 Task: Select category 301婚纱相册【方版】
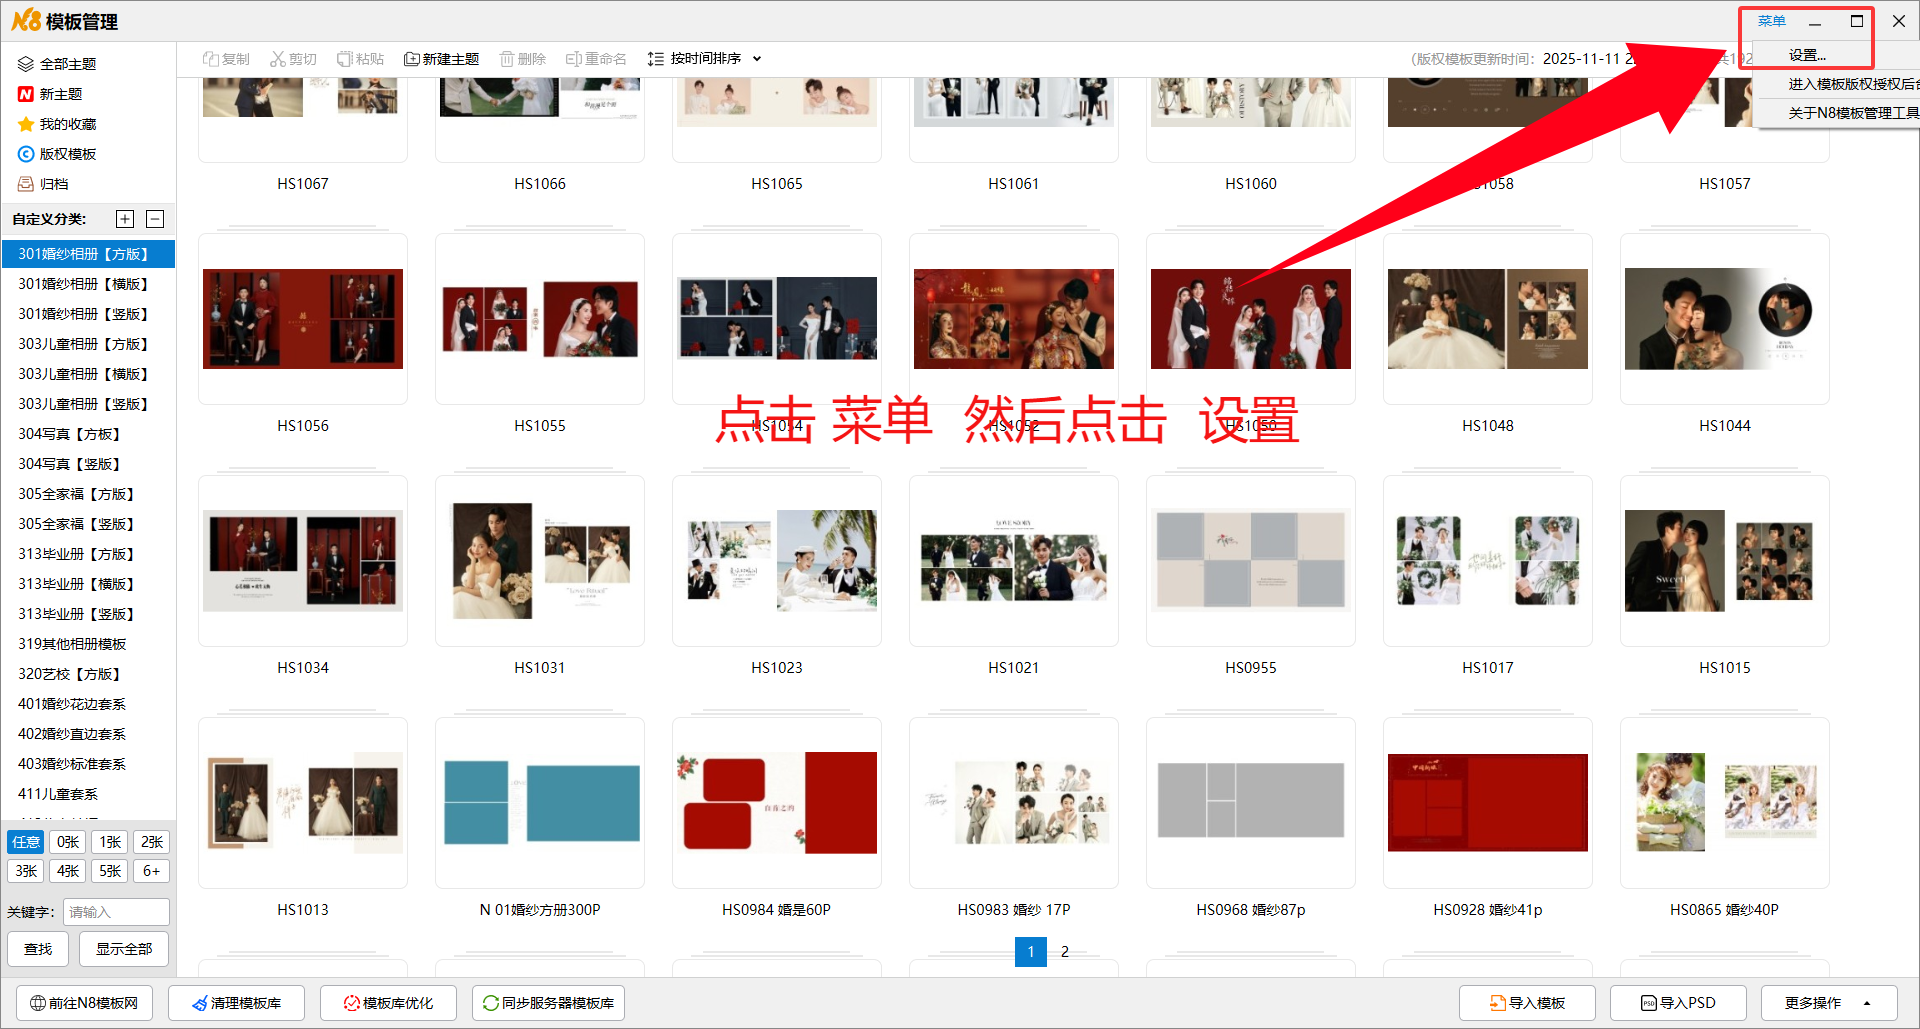tap(88, 254)
